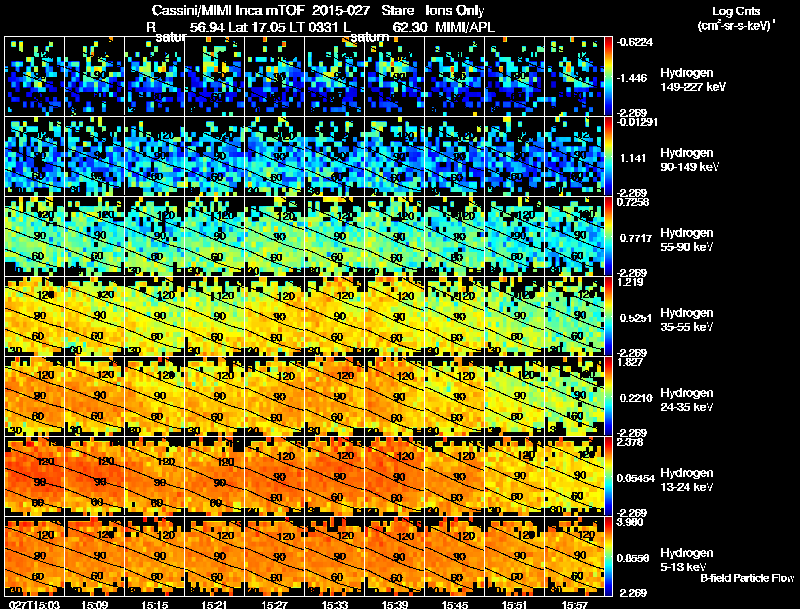
Task: Click the colorbar maximum value 2.378
Action: point(630,442)
